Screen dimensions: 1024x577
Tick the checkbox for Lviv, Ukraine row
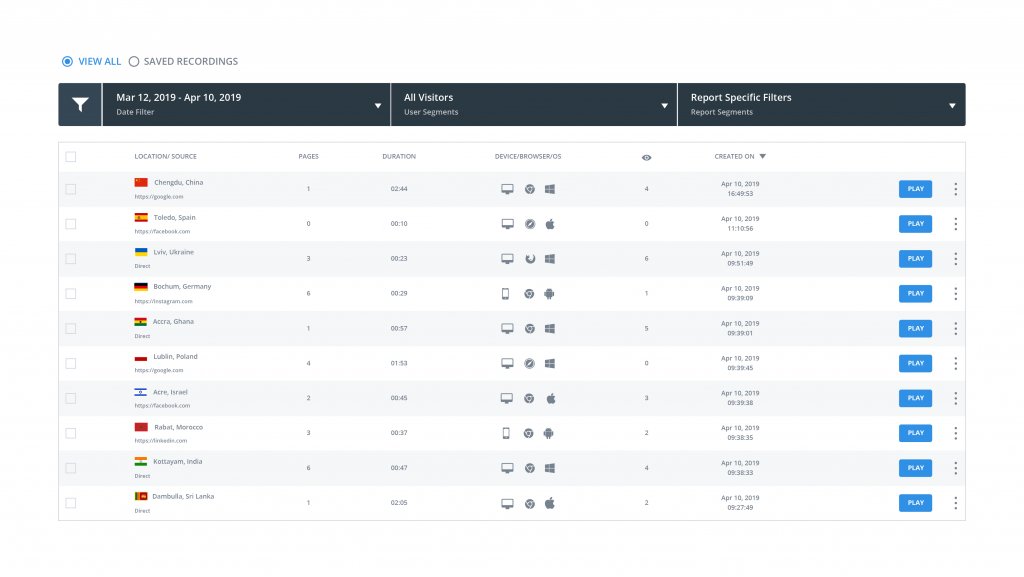[x=71, y=259]
